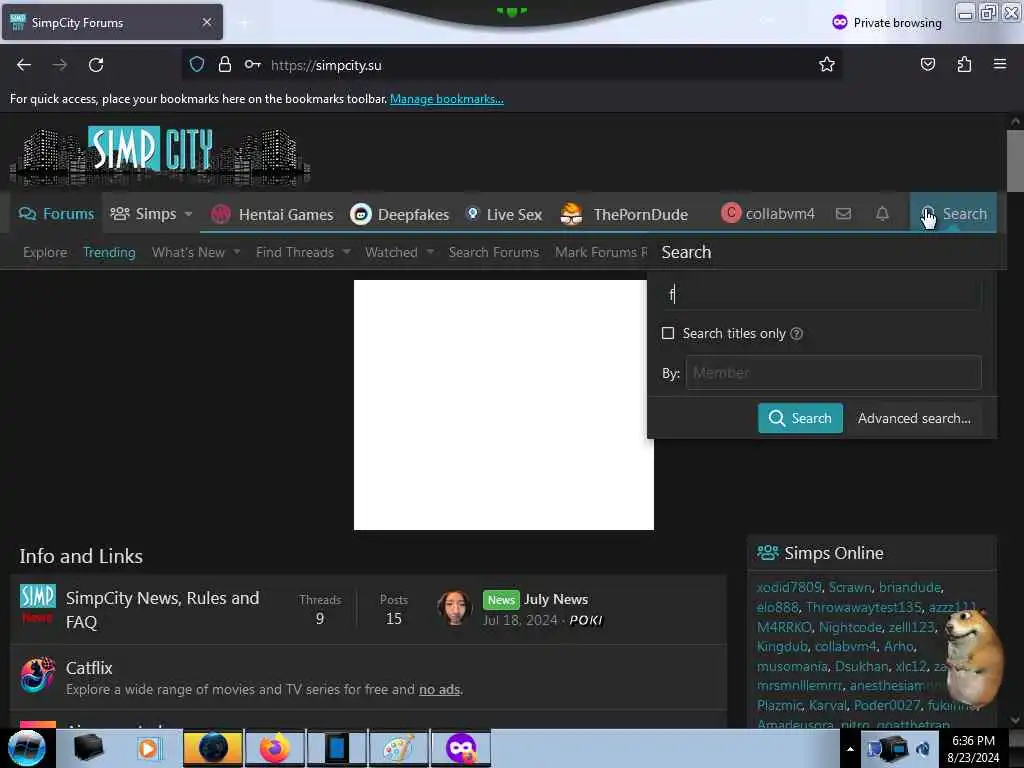The width and height of the screenshot is (1024, 768).
Task: Go back using the browser back arrow
Action: 24,65
